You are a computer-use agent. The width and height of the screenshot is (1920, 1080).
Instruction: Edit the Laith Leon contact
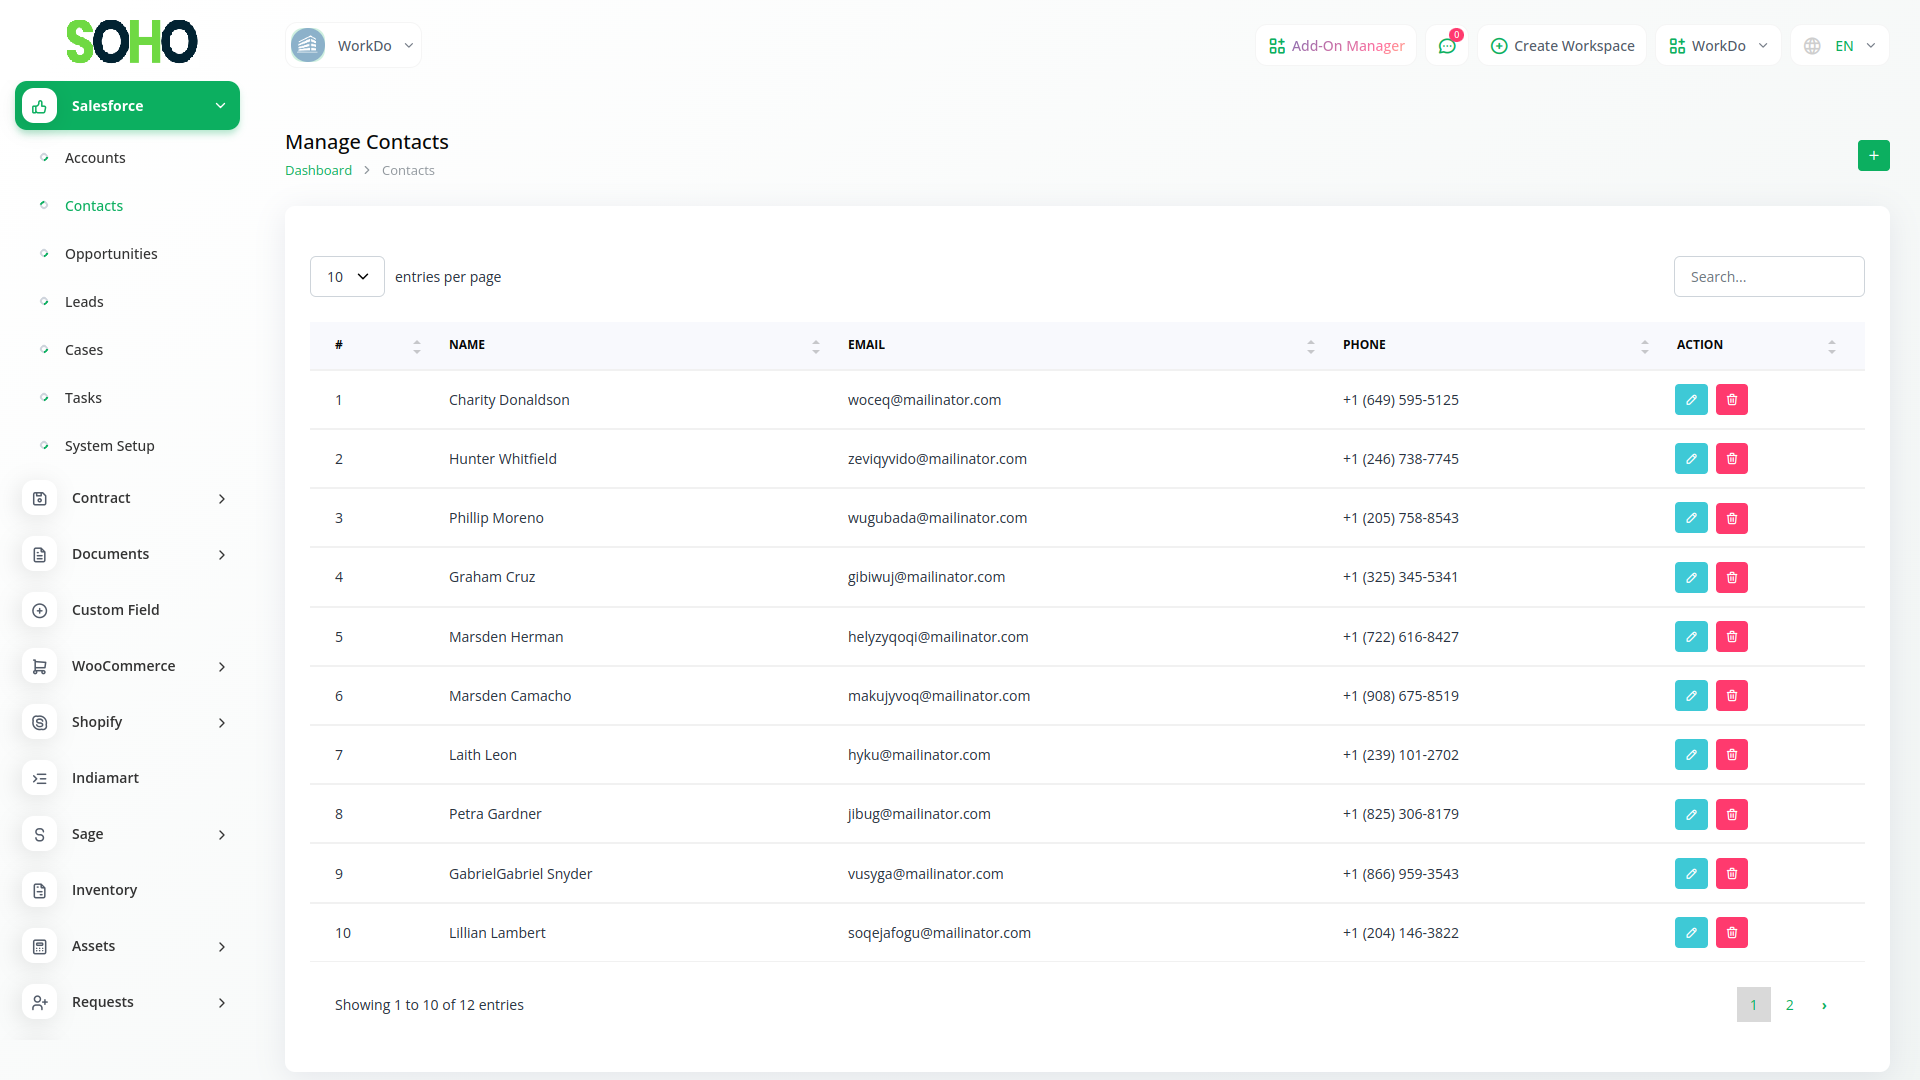click(x=1691, y=755)
